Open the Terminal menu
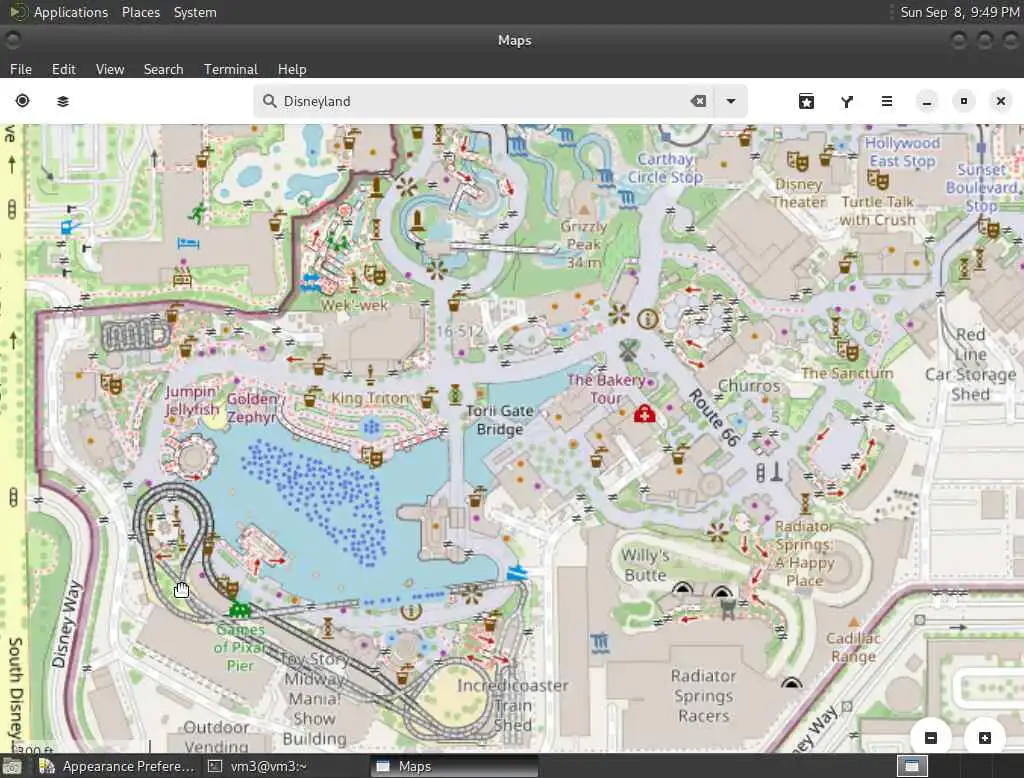Image resolution: width=1024 pixels, height=778 pixels. (231, 69)
